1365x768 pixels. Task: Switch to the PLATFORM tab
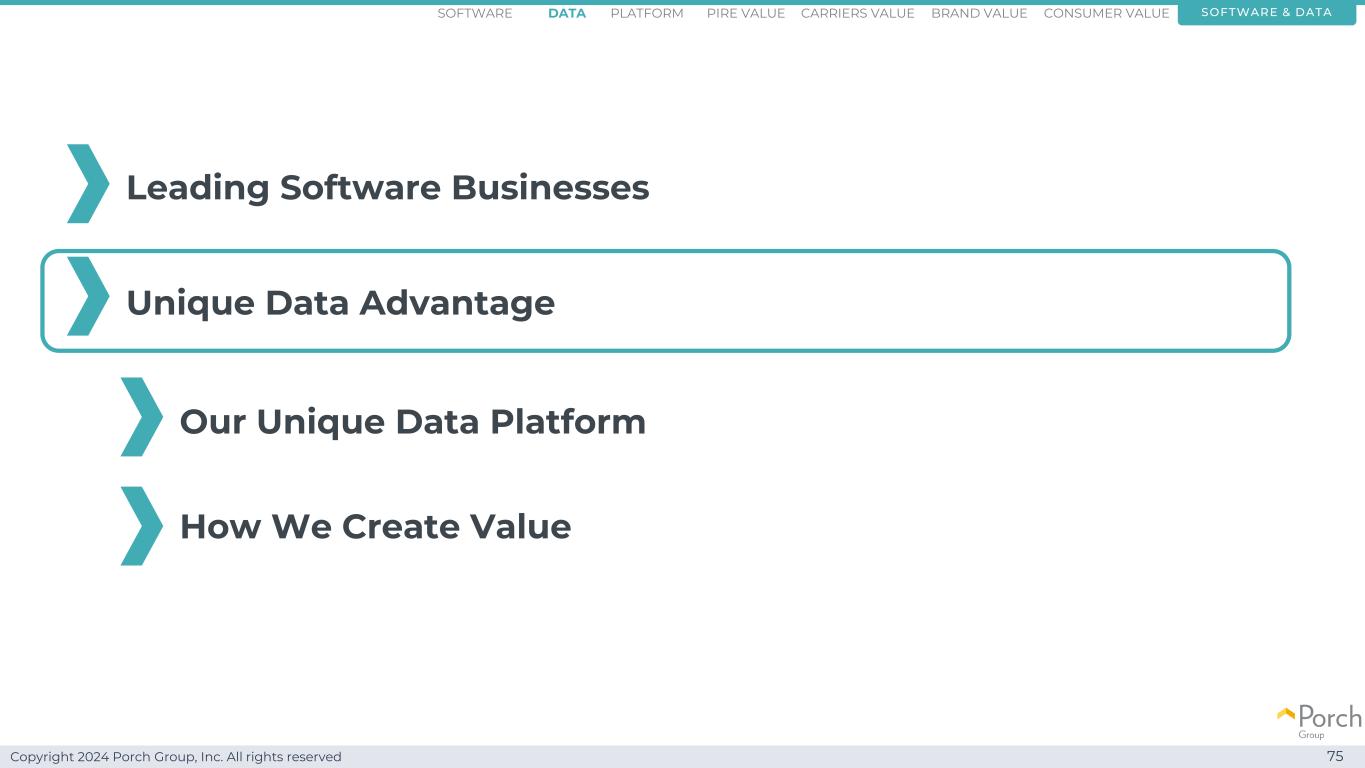(647, 13)
